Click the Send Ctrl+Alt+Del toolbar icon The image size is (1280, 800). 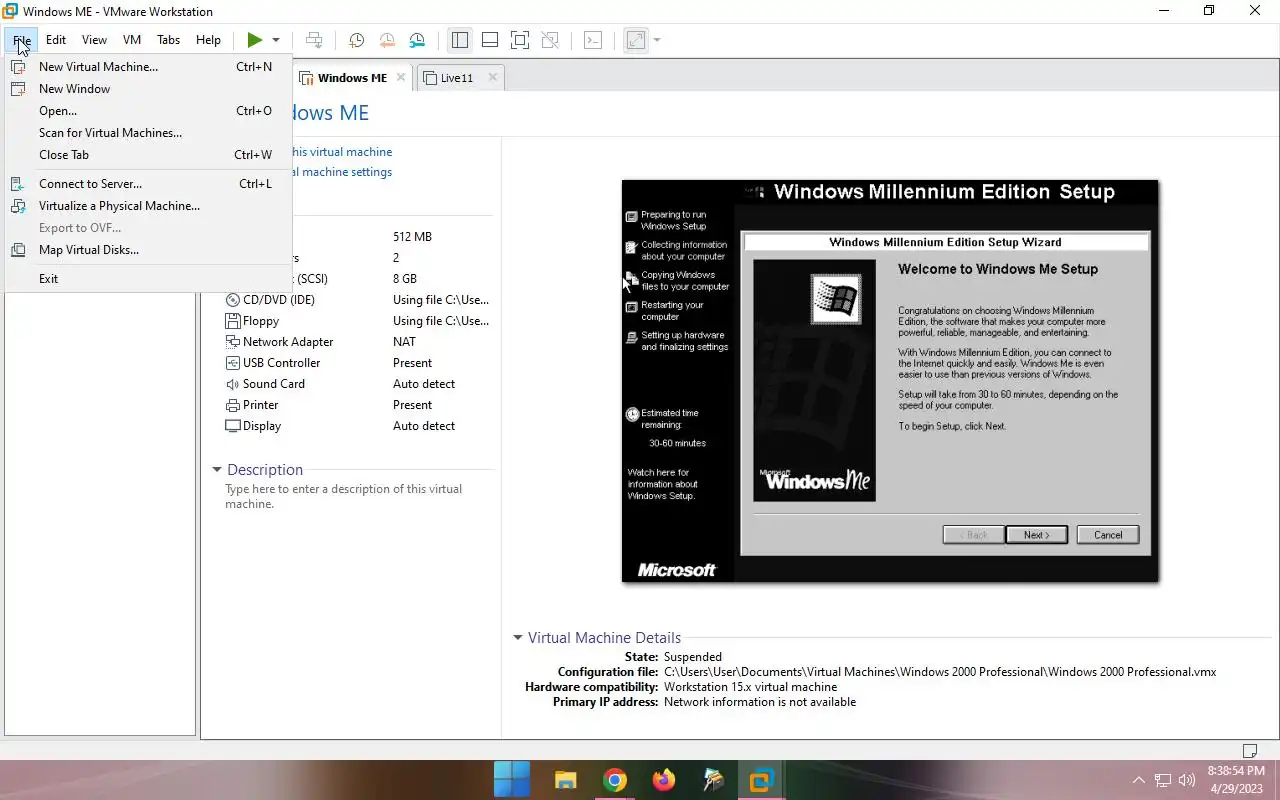314,40
